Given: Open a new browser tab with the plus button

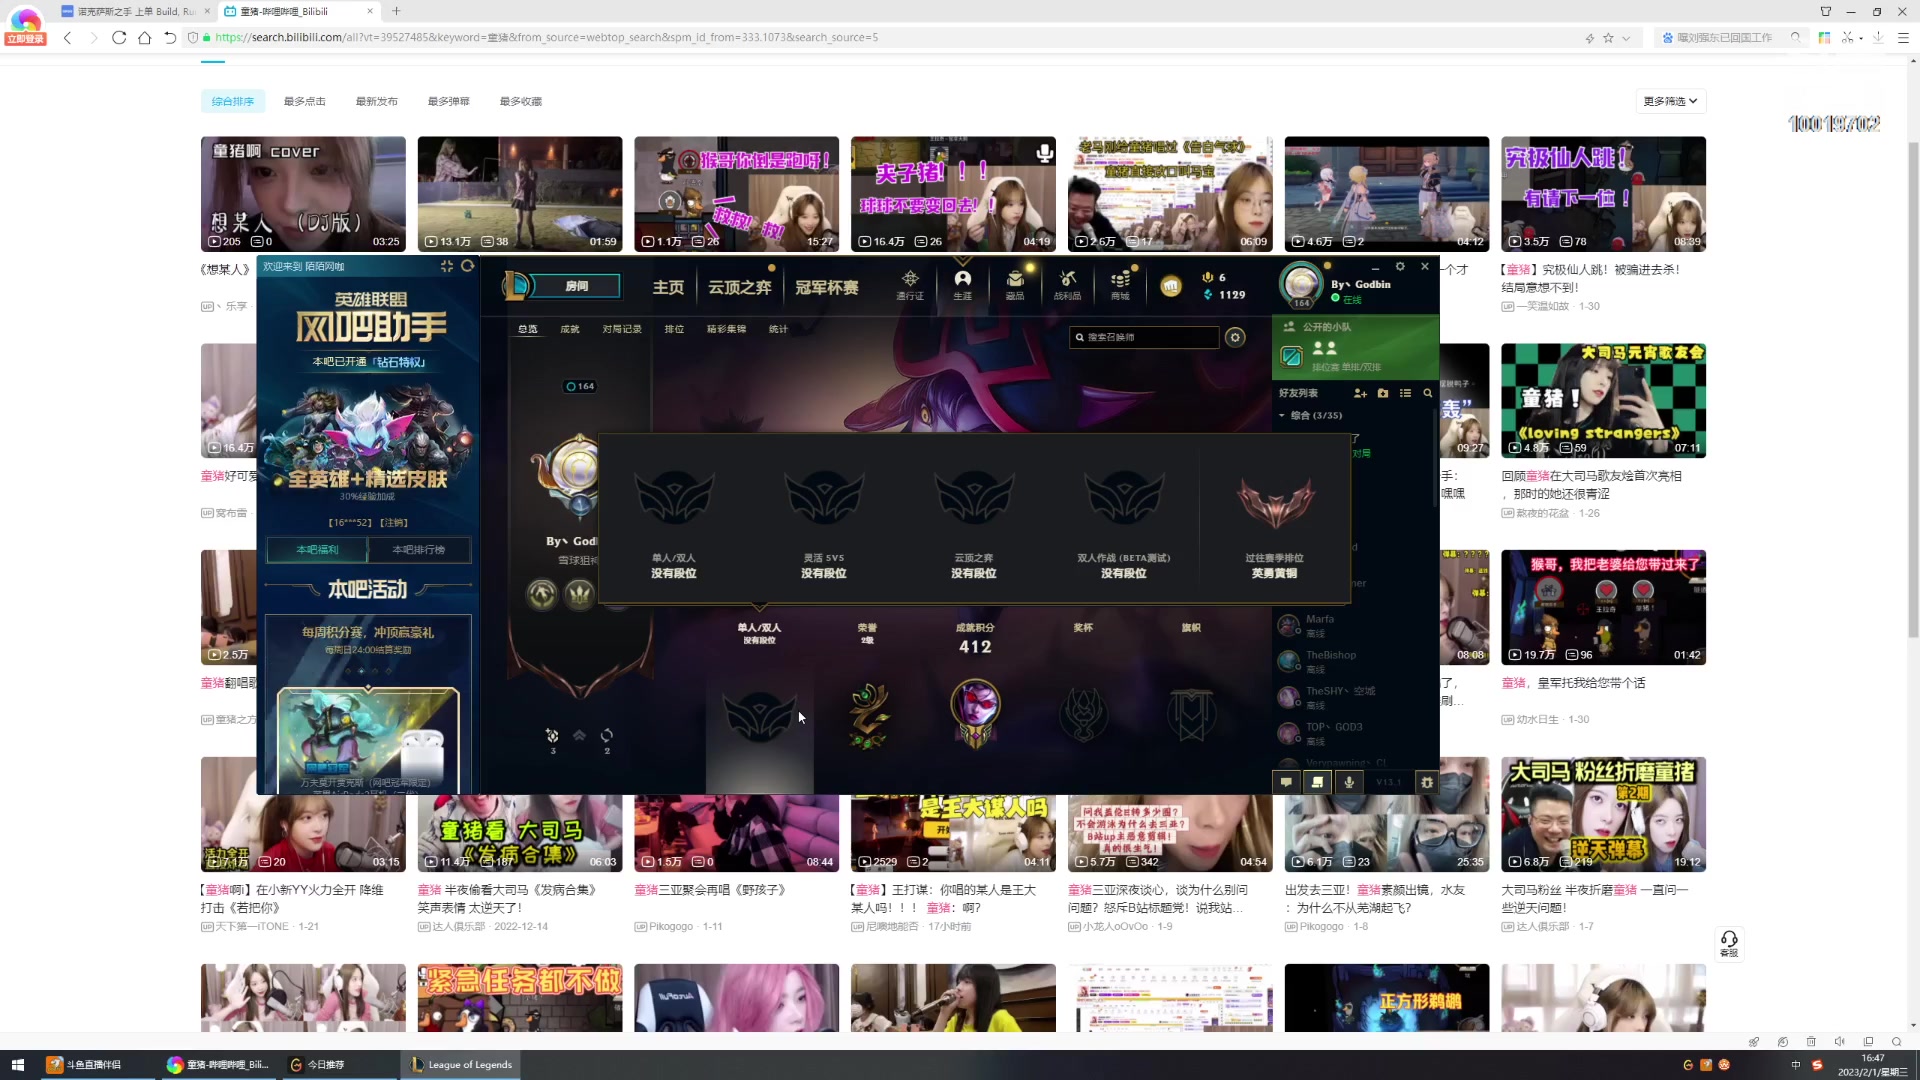Looking at the screenshot, I should [x=396, y=11].
